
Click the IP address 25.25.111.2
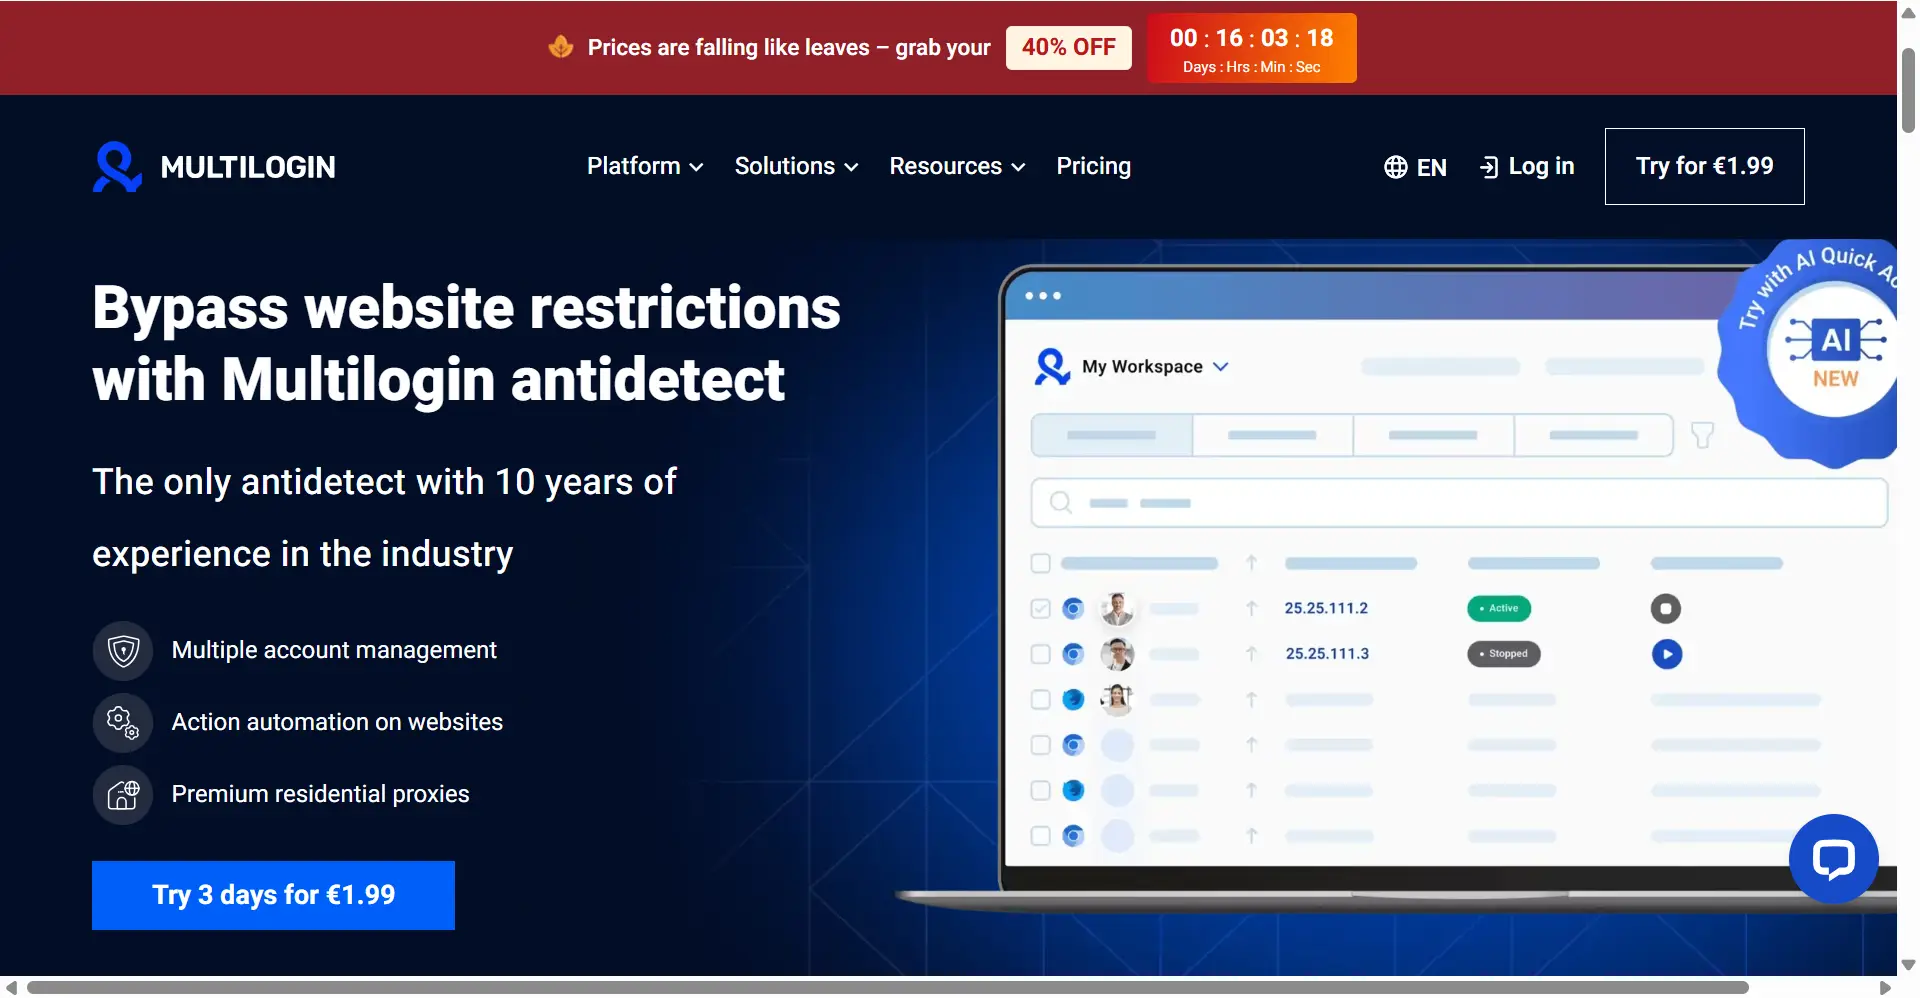click(1326, 608)
